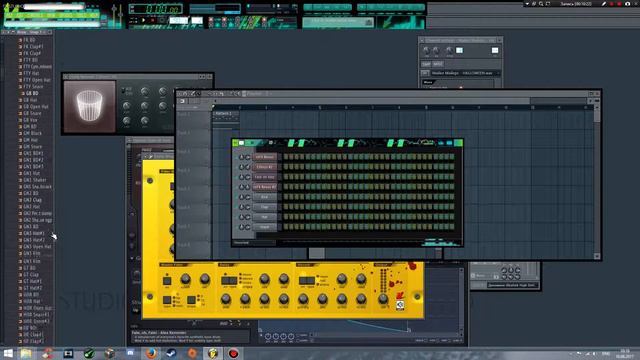Click the red record app taskbar icon
The width and height of the screenshot is (640, 360).
point(233,353)
